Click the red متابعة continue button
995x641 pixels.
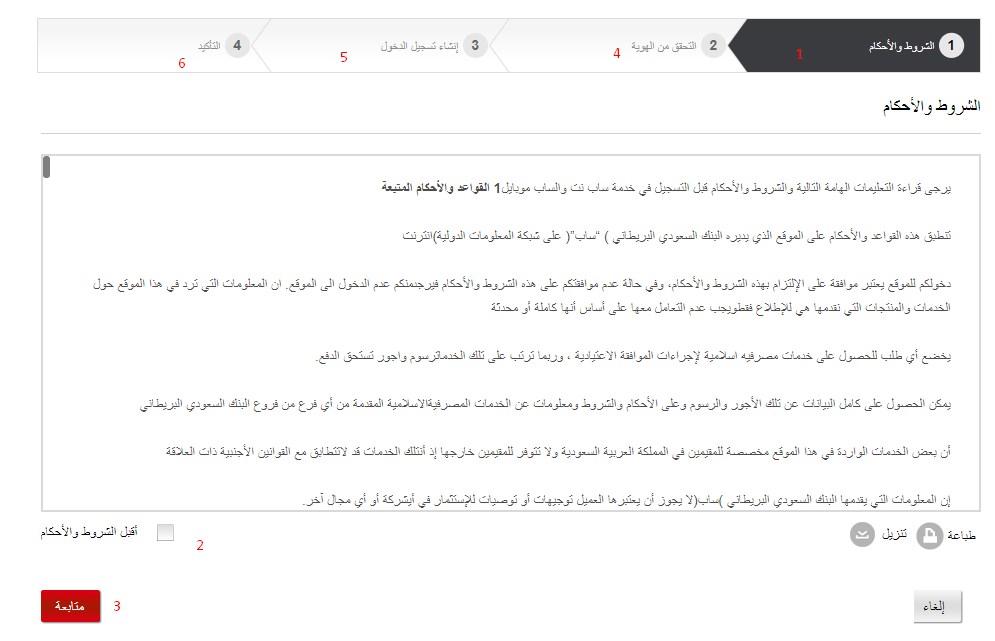[x=70, y=606]
